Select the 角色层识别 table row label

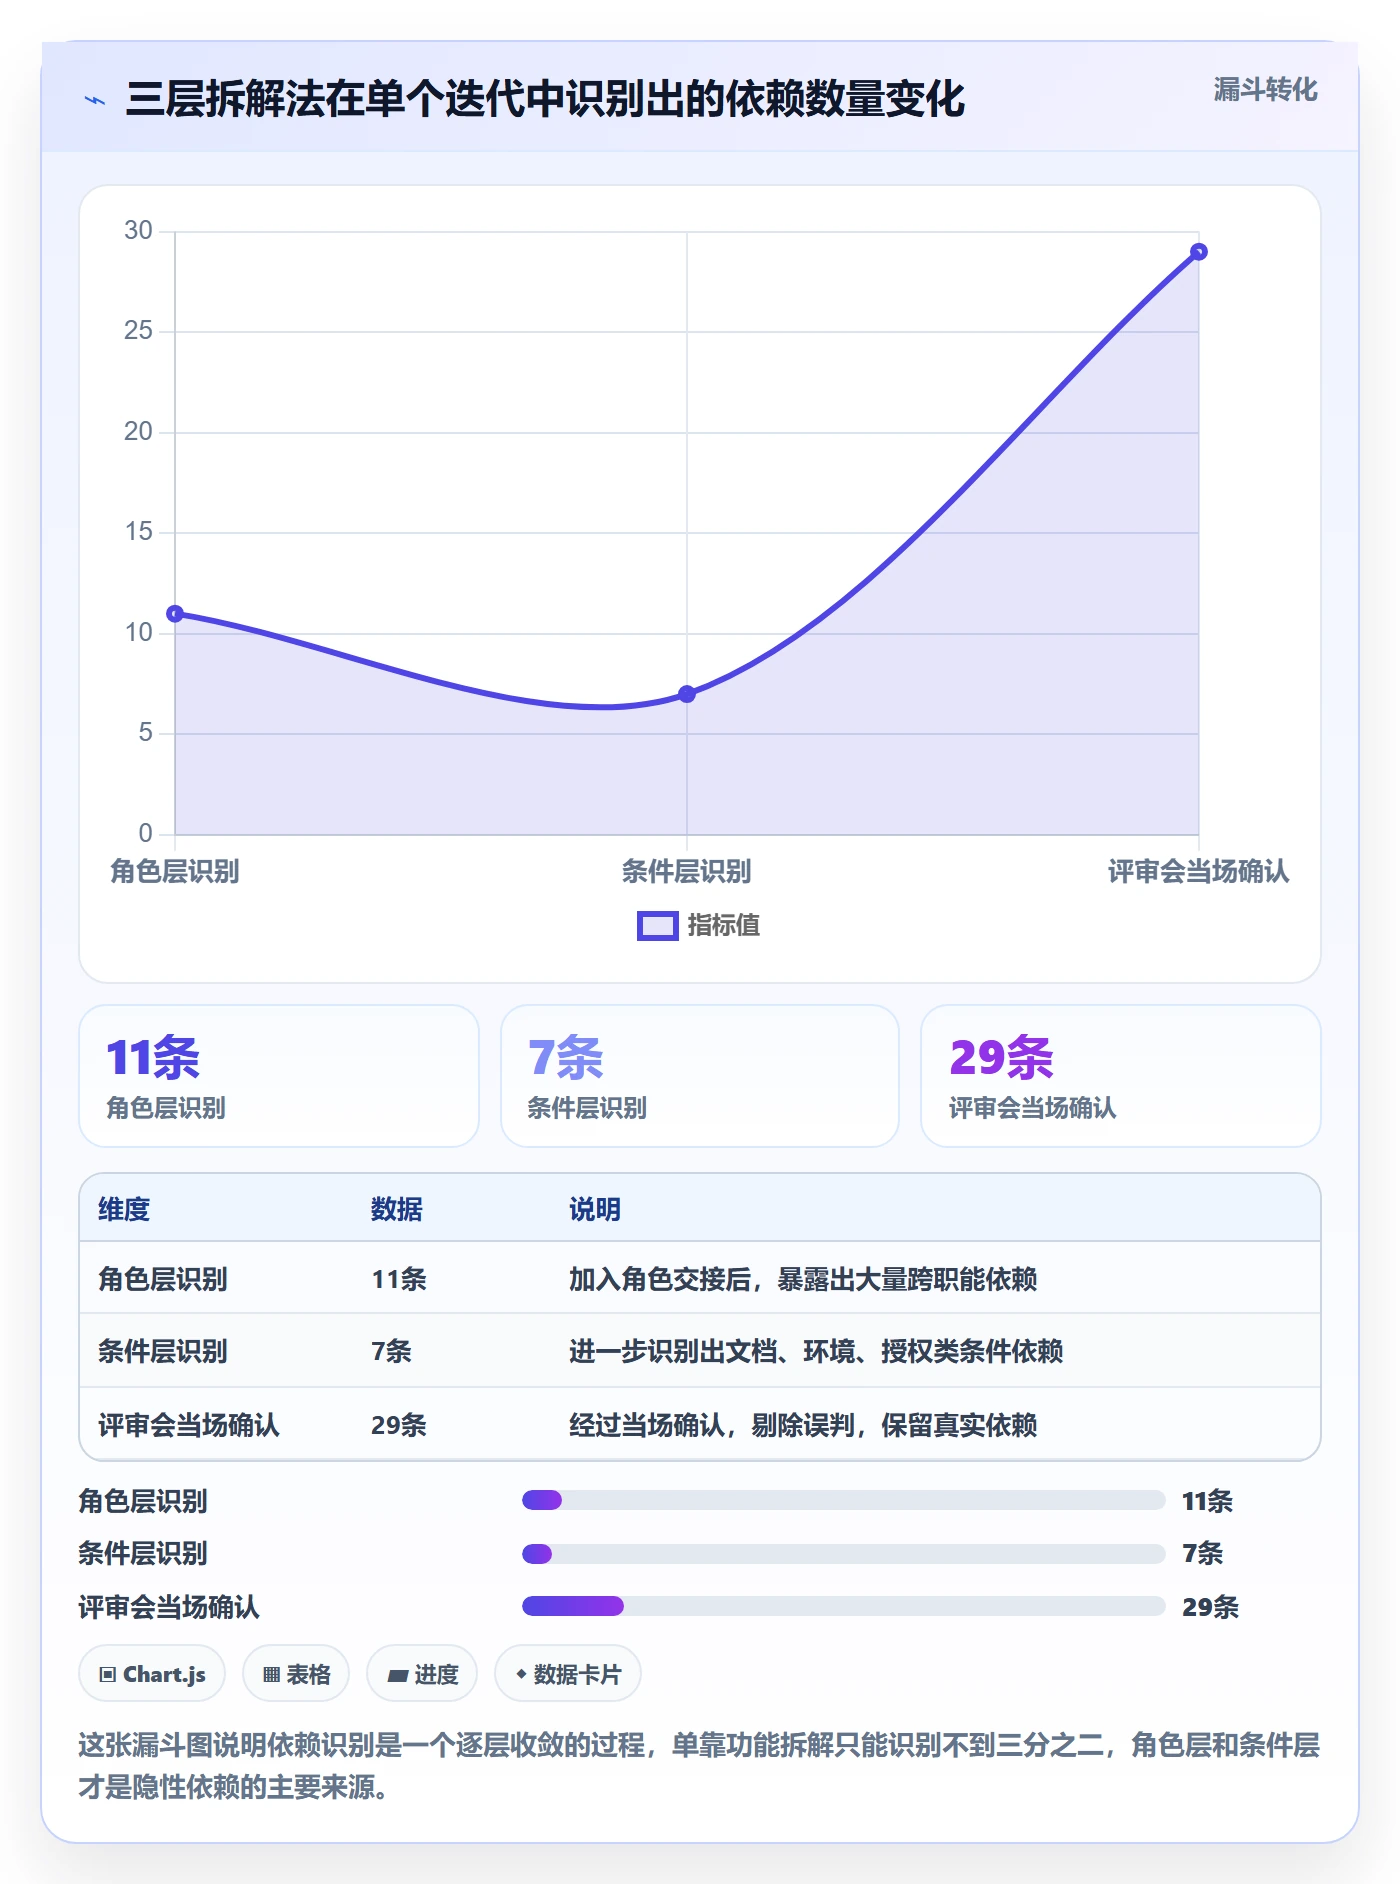[x=163, y=1279]
